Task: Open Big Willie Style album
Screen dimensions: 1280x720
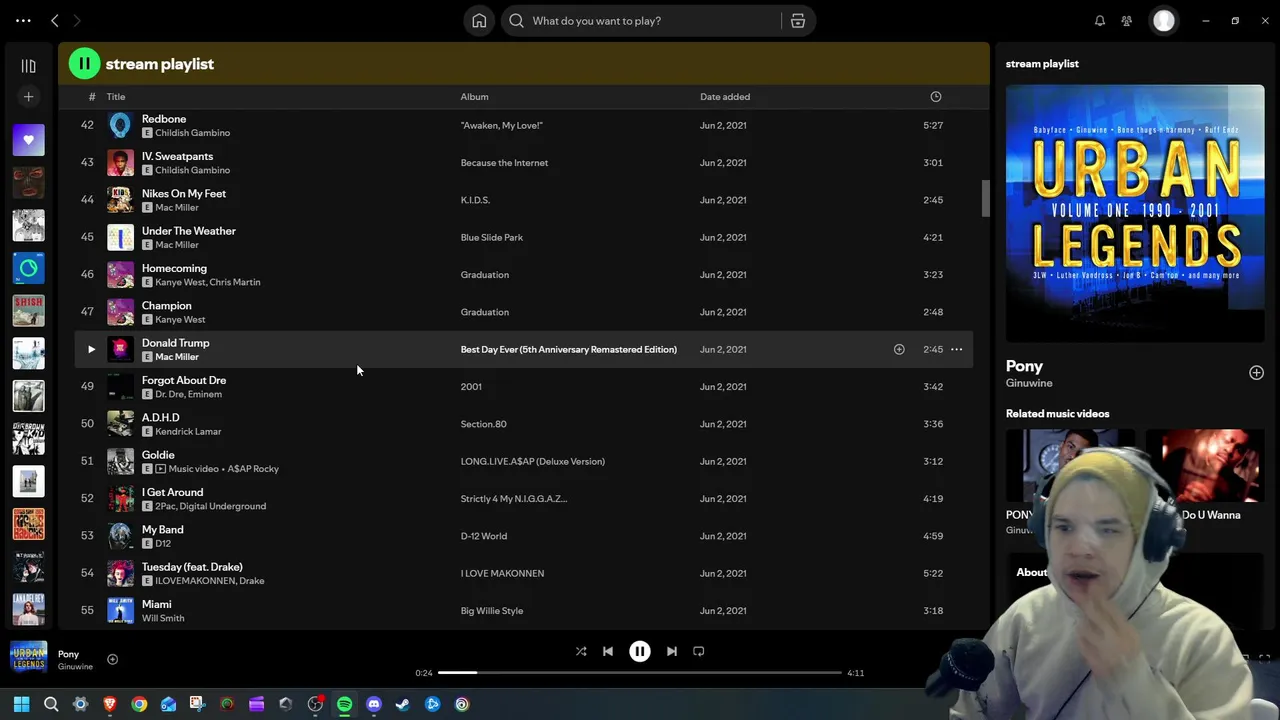Action: point(492,611)
